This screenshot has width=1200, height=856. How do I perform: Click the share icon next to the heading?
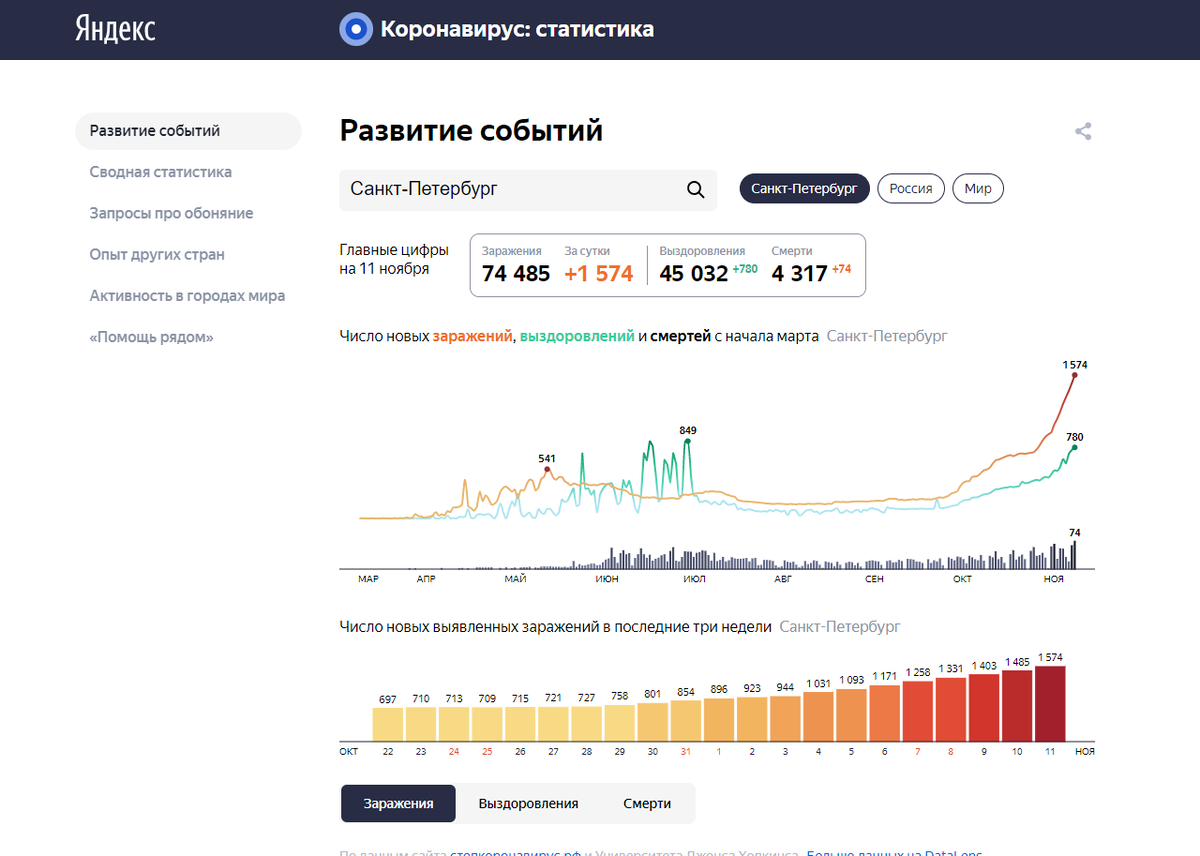pyautogui.click(x=1083, y=131)
